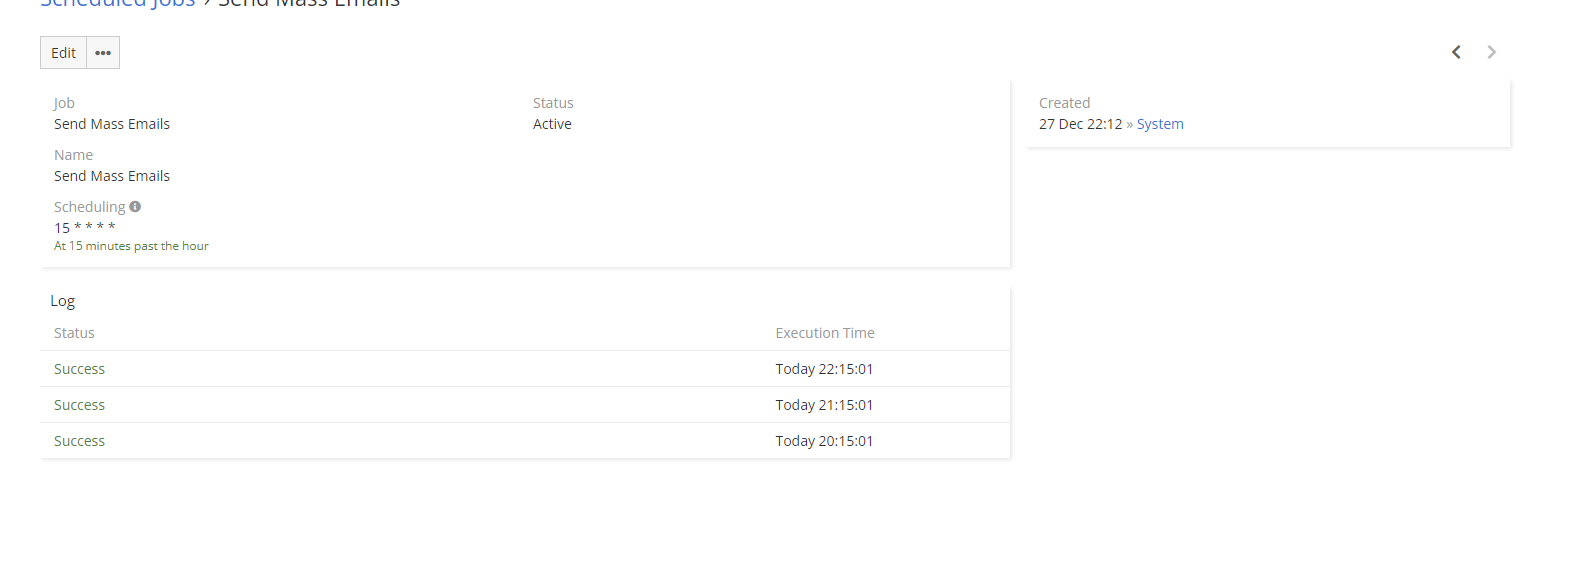This screenshot has height=579, width=1595.
Task: Click the Active status value
Action: point(552,124)
